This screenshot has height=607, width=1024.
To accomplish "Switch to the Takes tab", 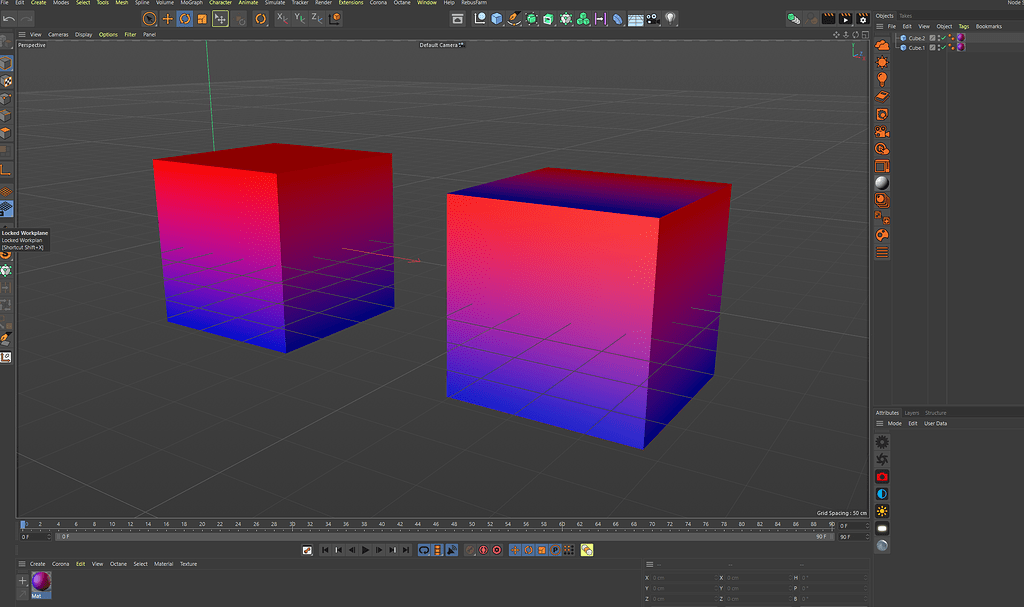I will click(906, 15).
